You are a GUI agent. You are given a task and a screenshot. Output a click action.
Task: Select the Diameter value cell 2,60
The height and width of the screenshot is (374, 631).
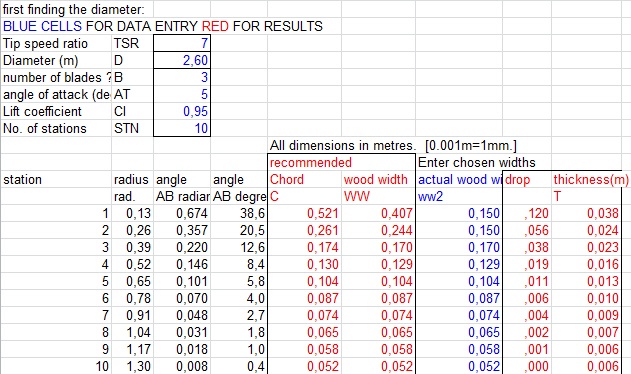coord(182,60)
